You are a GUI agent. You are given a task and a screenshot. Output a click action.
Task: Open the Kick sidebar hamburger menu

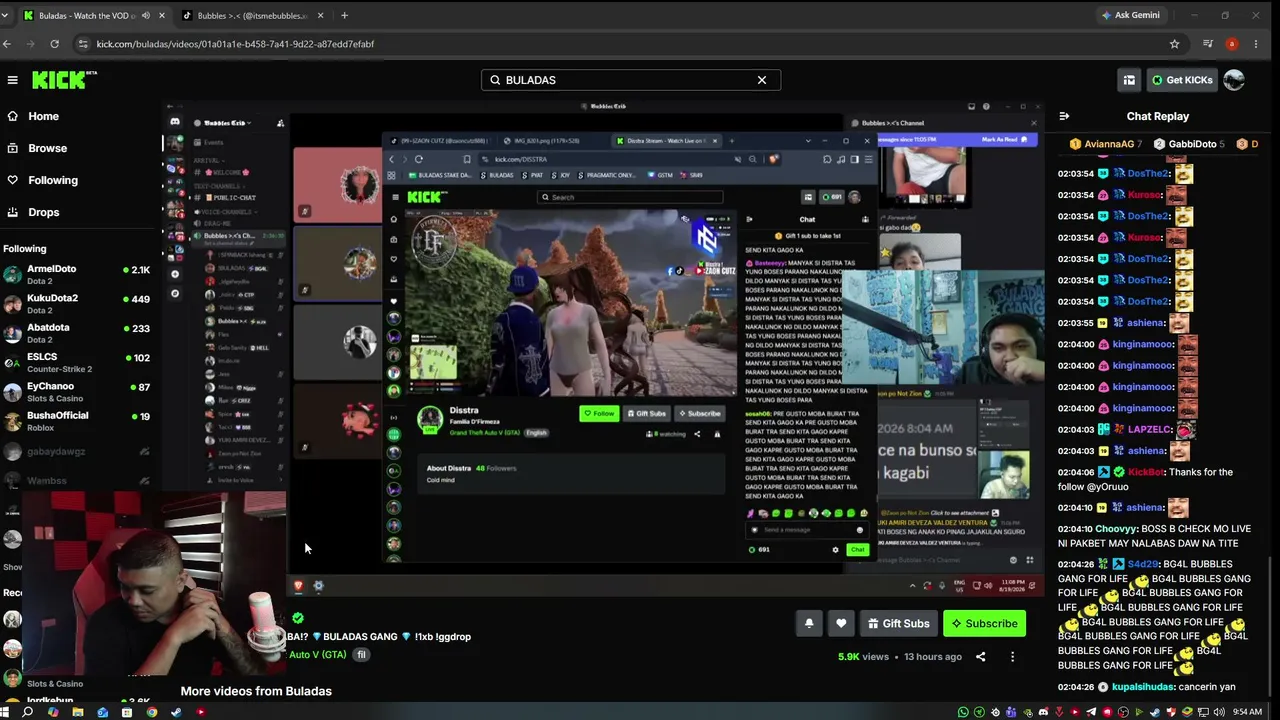tap(12, 80)
